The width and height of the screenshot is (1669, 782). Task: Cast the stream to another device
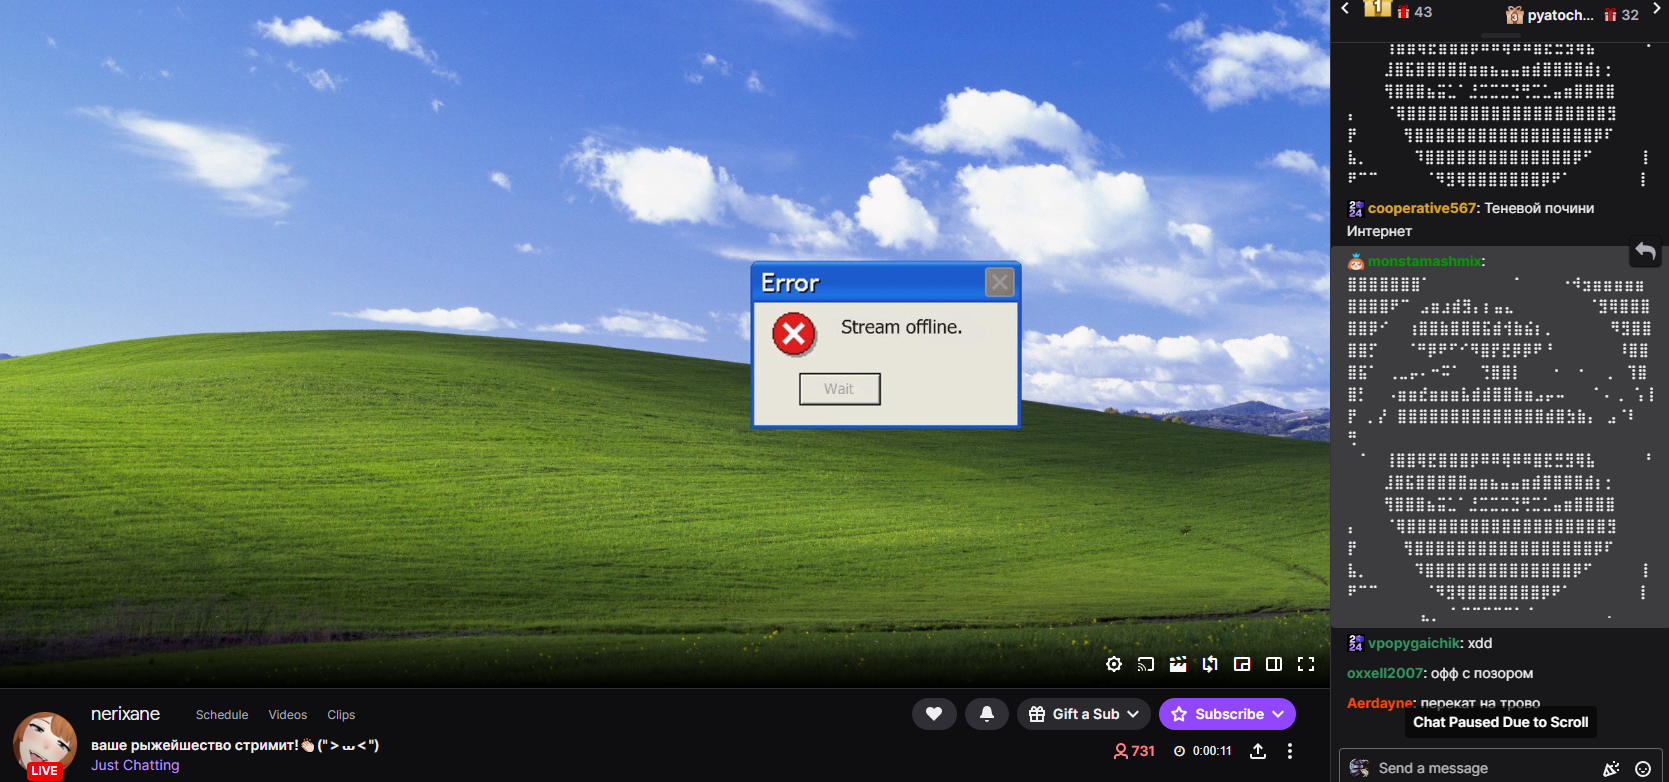(x=1146, y=664)
